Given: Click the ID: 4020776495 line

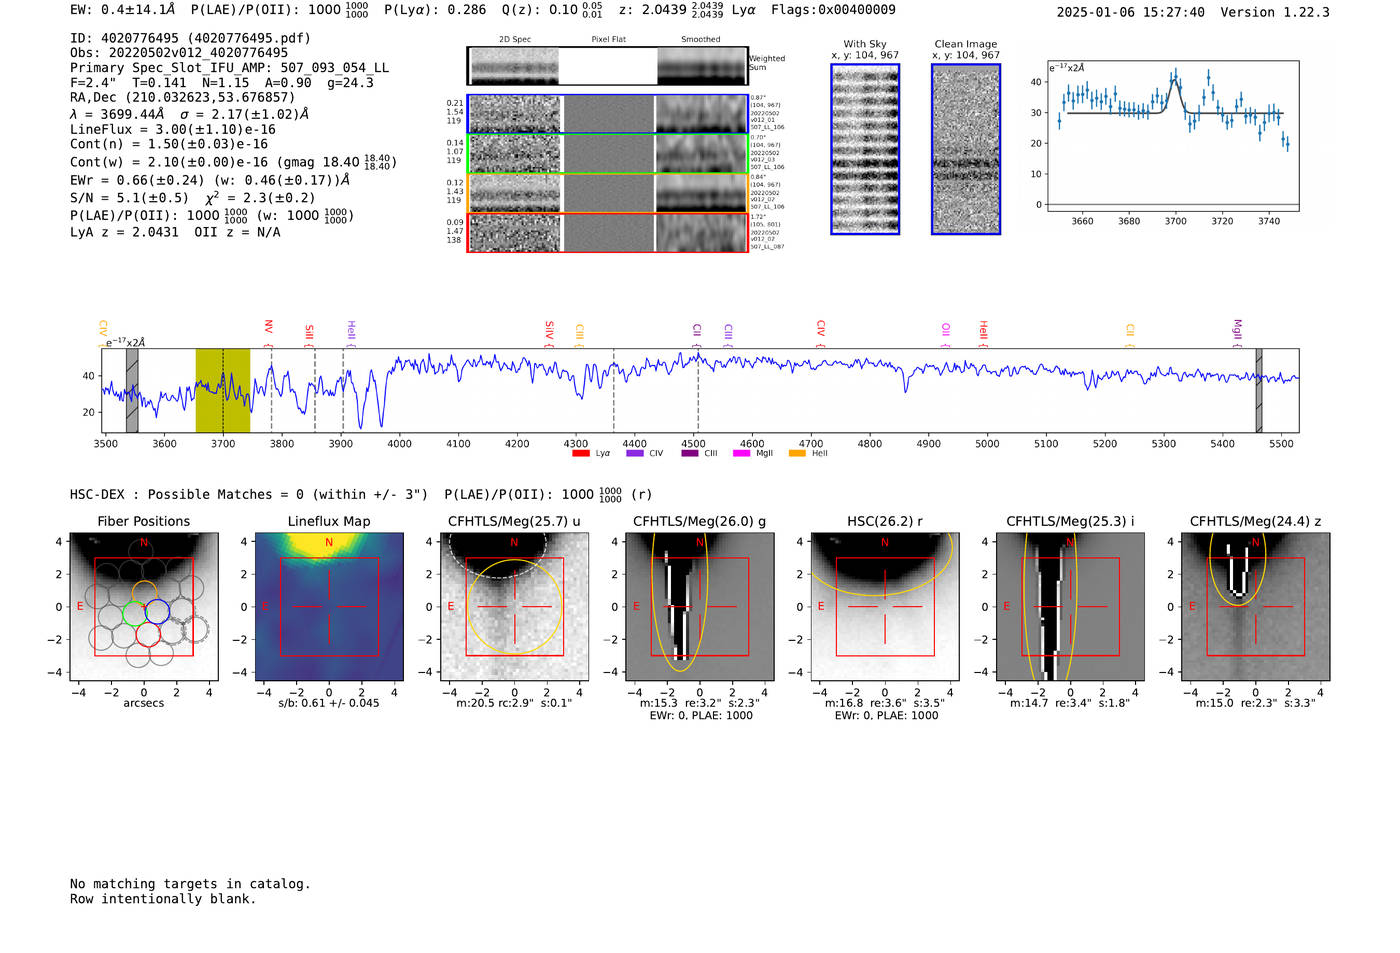Looking at the screenshot, I should point(190,38).
